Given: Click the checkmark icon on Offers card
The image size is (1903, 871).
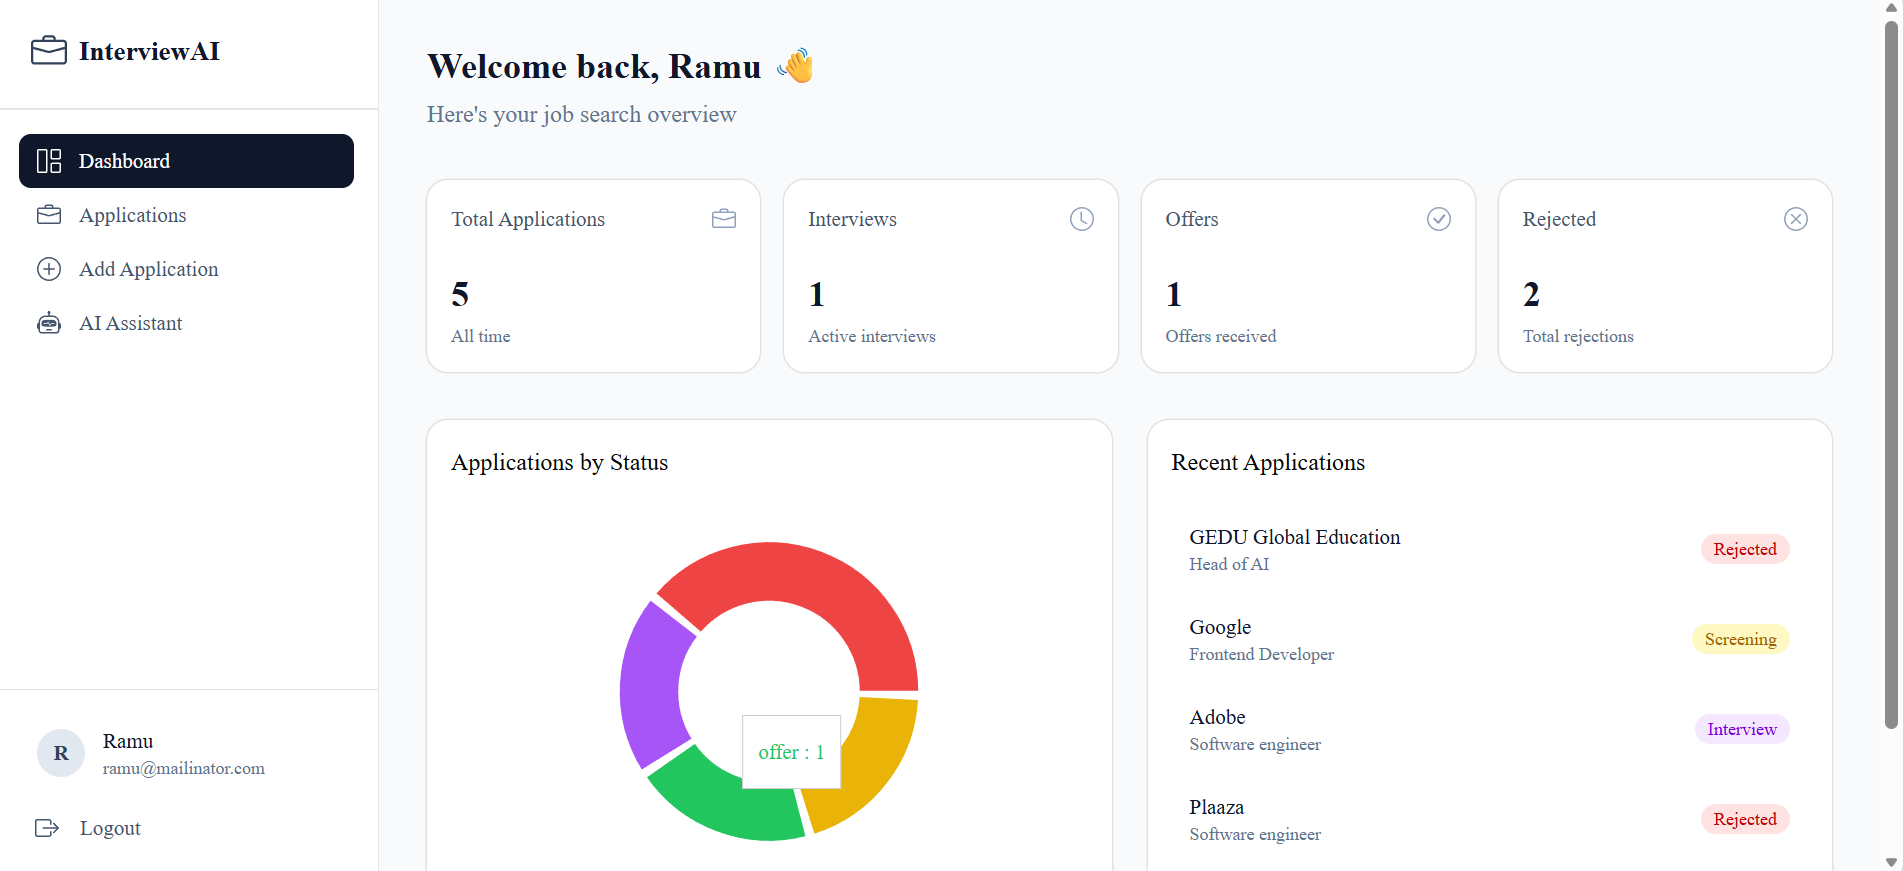Looking at the screenshot, I should point(1439,219).
